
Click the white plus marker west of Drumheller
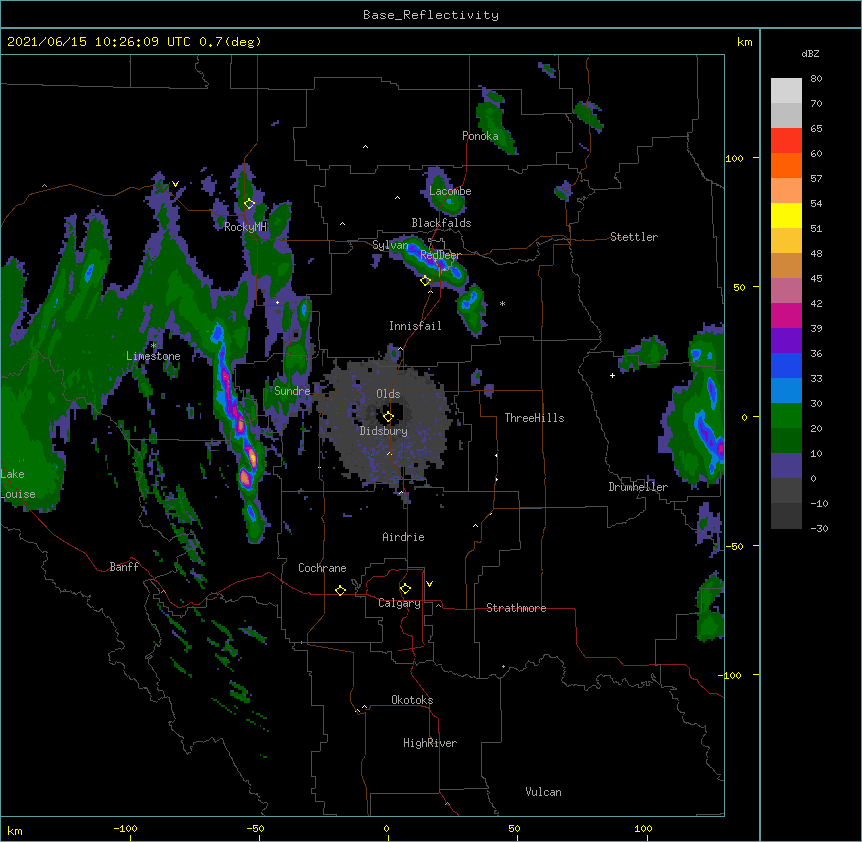click(612, 375)
